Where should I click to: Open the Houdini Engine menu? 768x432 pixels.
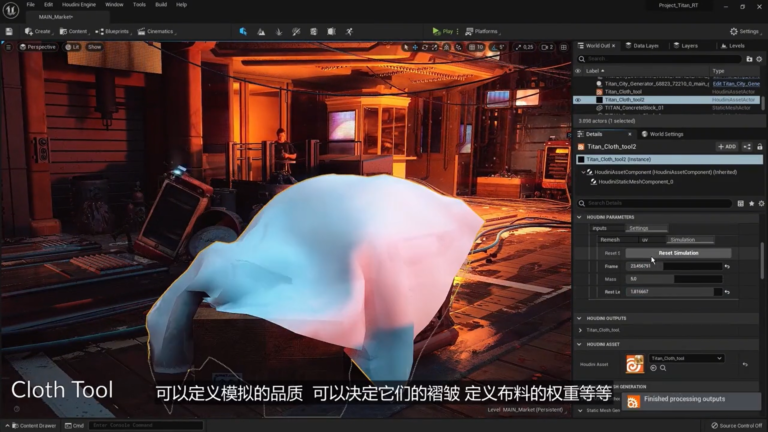click(x=78, y=4)
